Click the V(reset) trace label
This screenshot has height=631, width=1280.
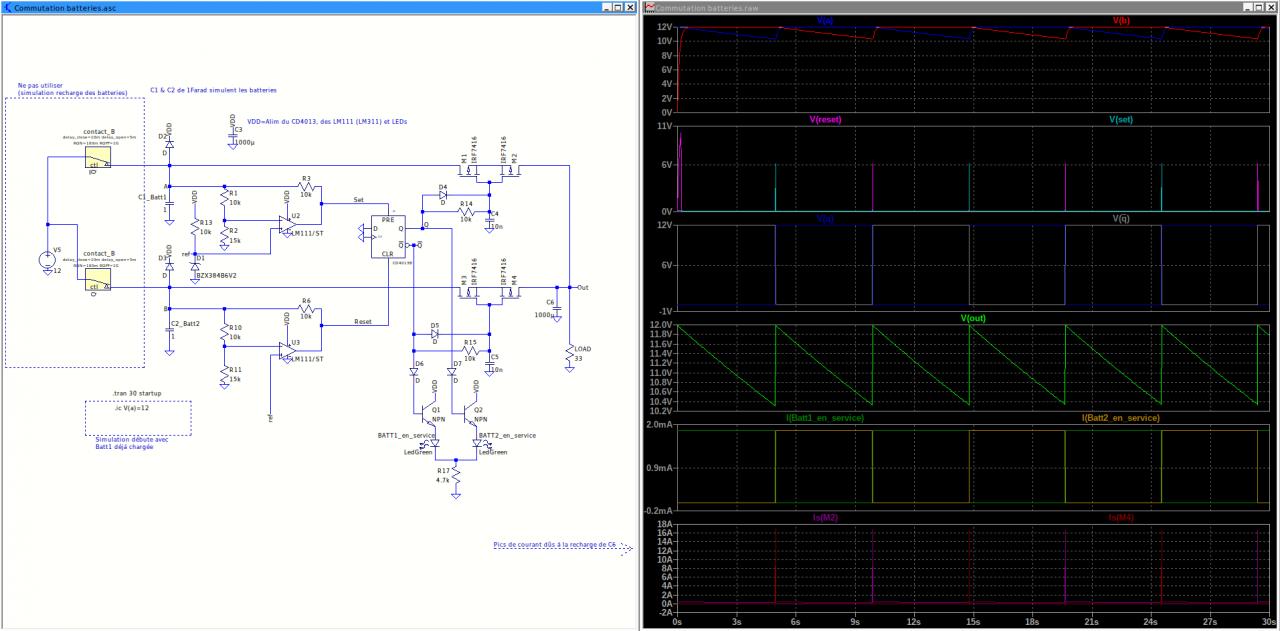pos(825,119)
